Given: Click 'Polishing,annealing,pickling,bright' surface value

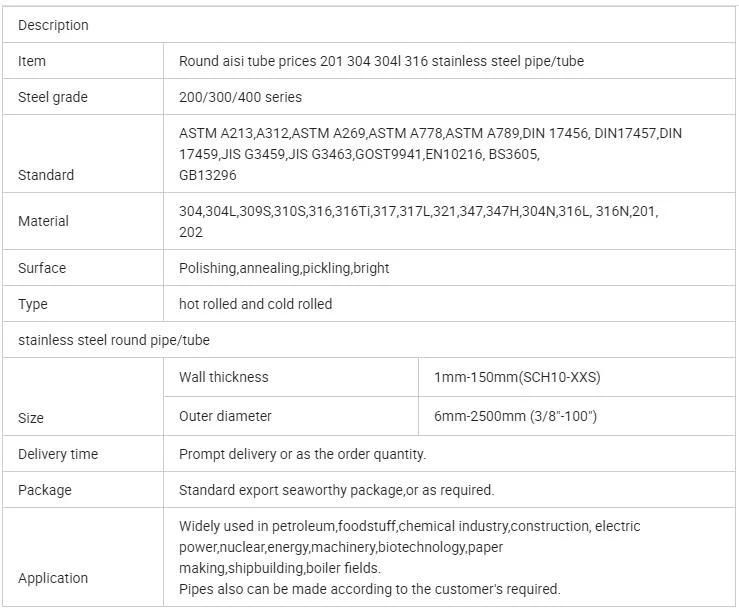Looking at the screenshot, I should tap(284, 268).
